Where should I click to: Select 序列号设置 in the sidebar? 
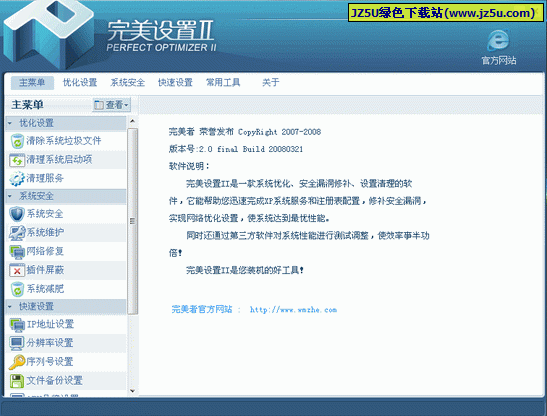[x=66, y=362]
